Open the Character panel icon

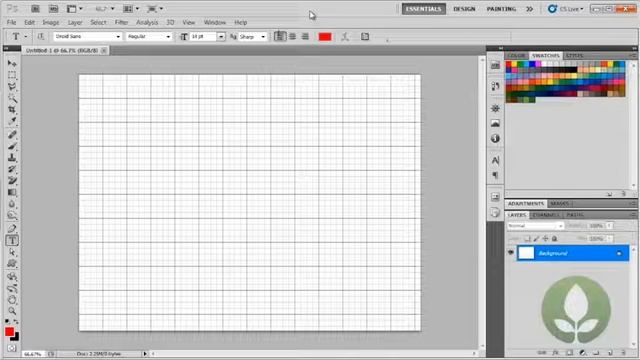click(495, 160)
